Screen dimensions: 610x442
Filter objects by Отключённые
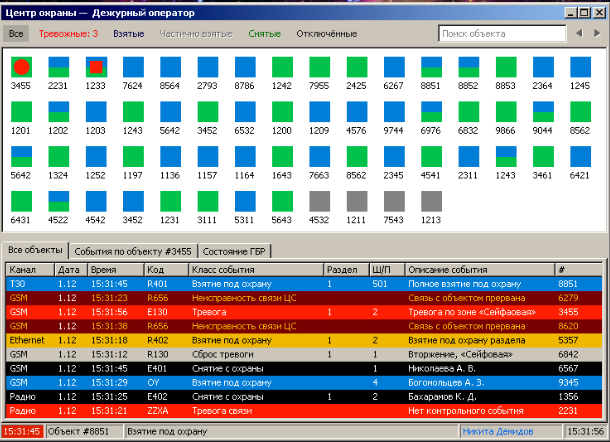(327, 34)
